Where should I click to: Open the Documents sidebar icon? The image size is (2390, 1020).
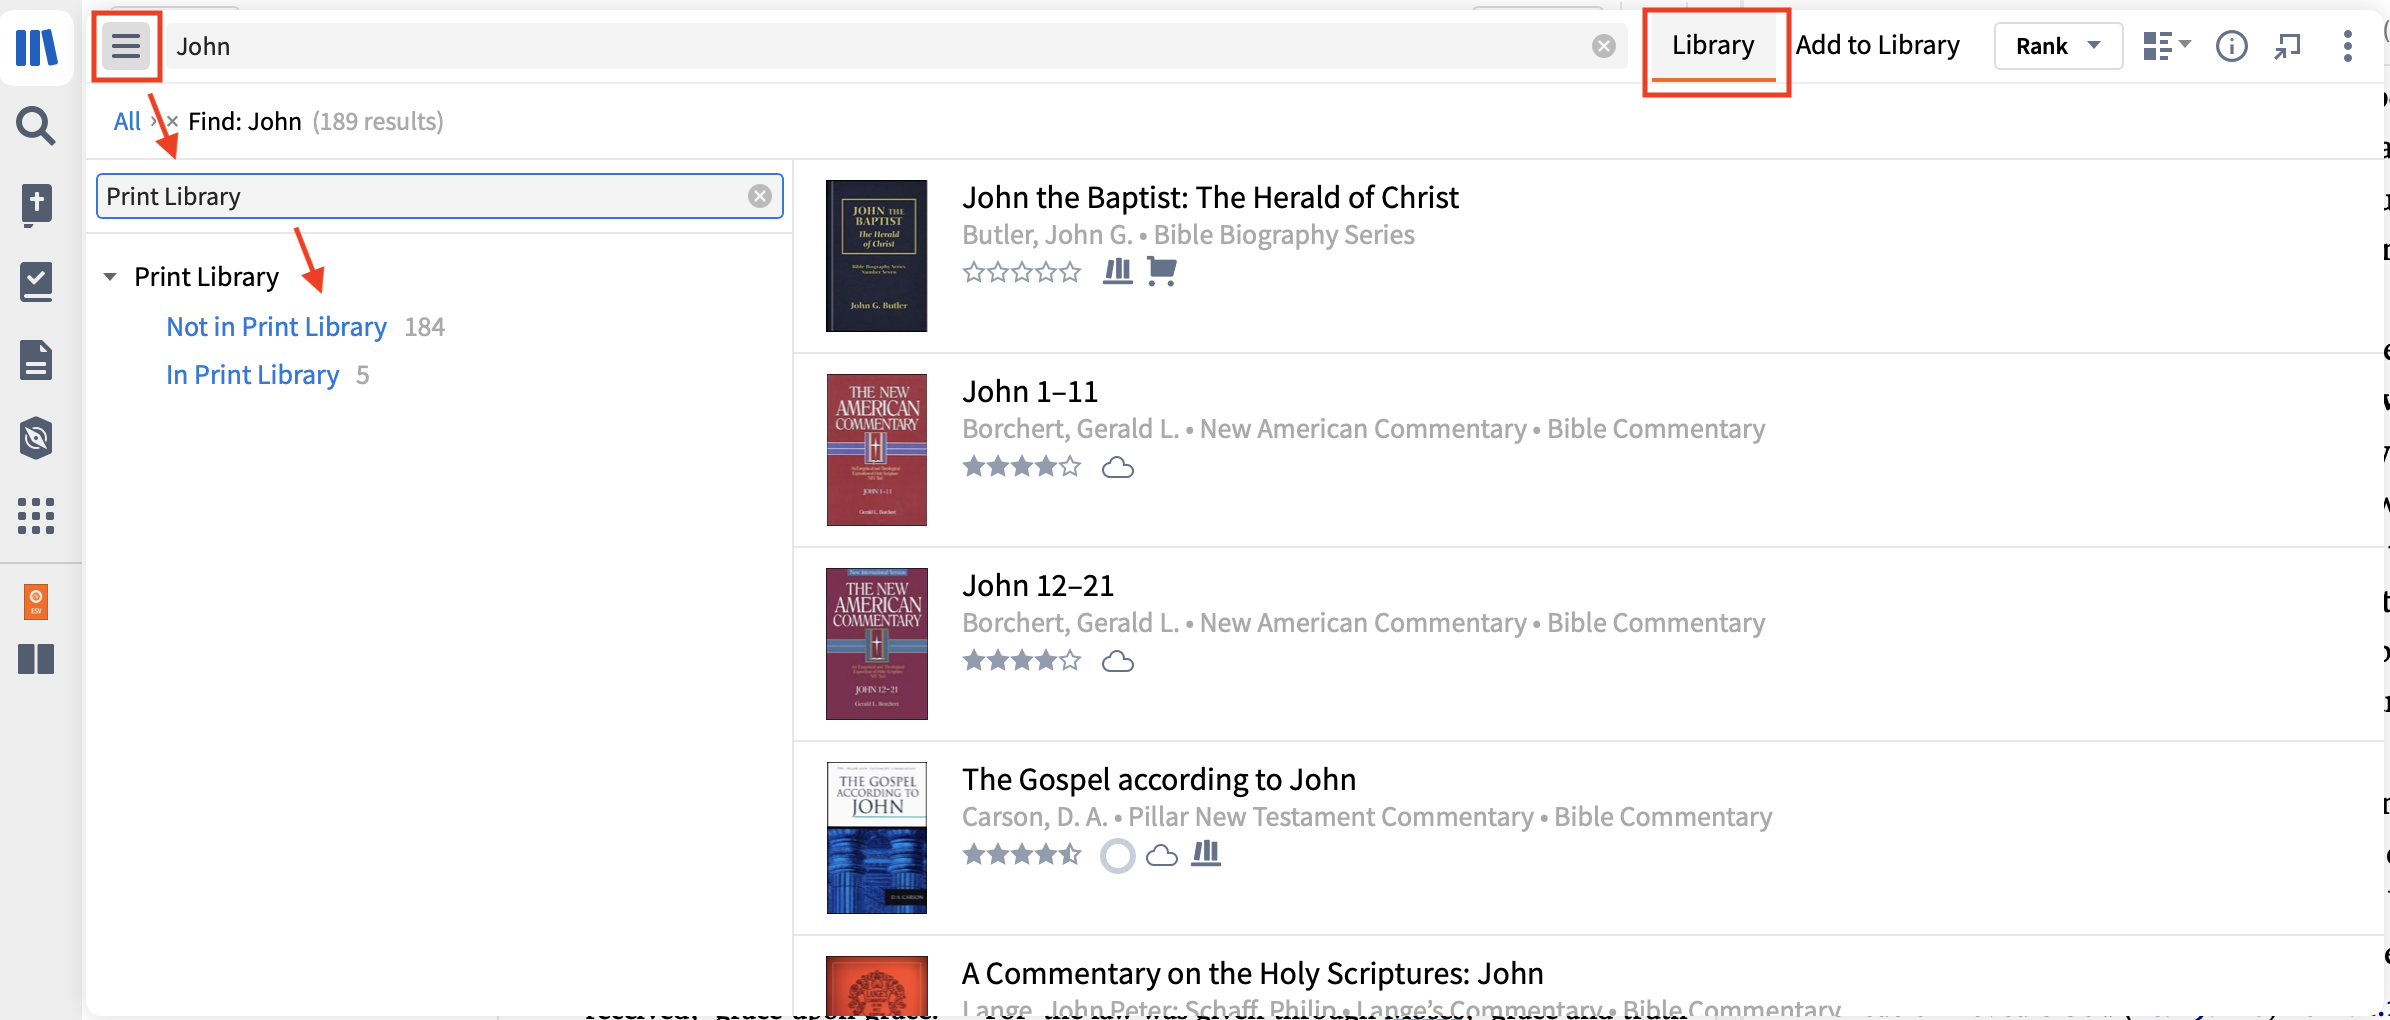36,360
